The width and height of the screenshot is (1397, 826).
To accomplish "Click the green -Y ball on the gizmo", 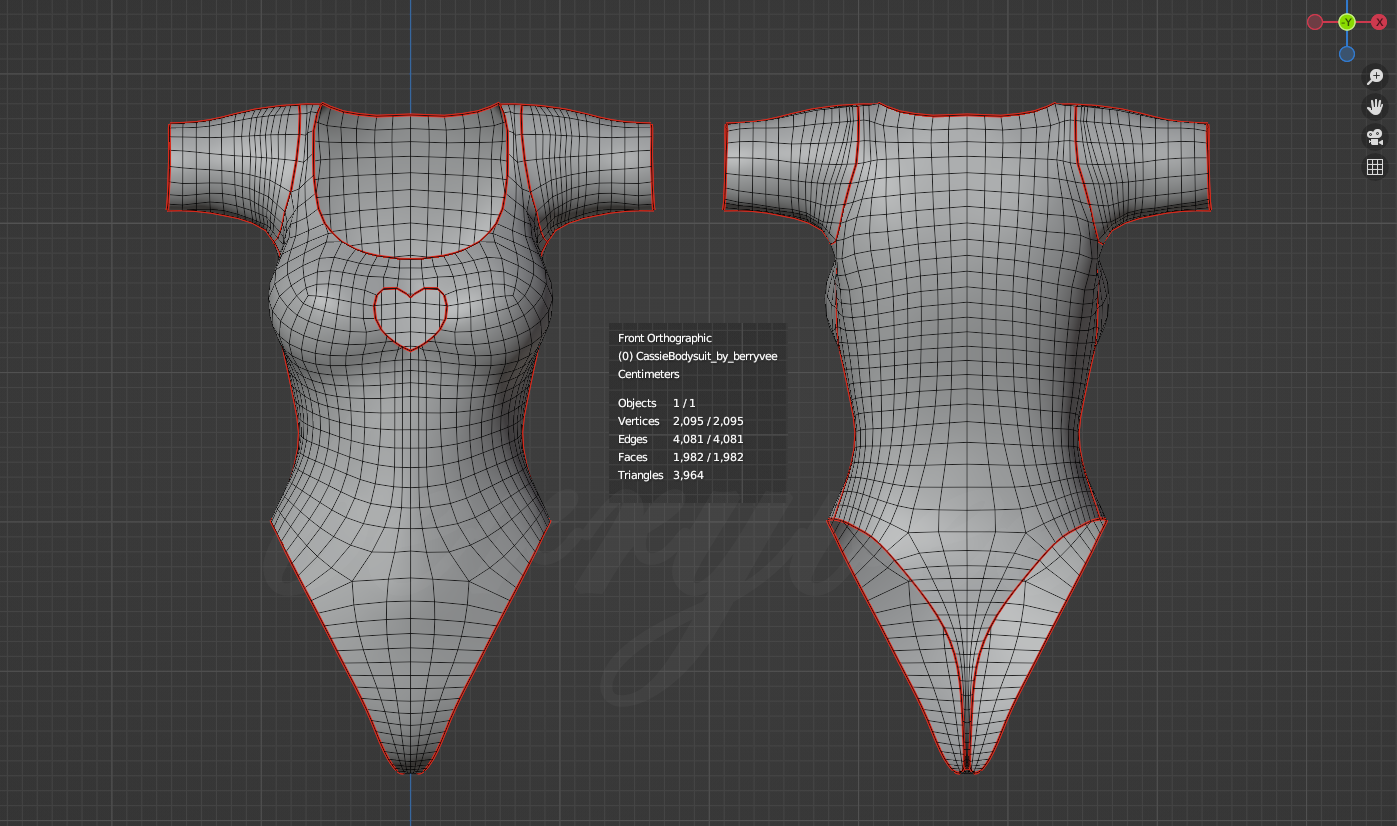I will [1345, 20].
